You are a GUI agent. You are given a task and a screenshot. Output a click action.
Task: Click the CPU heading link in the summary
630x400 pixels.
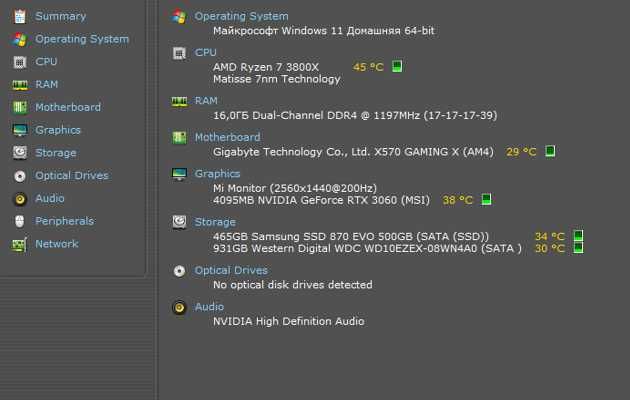pos(205,53)
